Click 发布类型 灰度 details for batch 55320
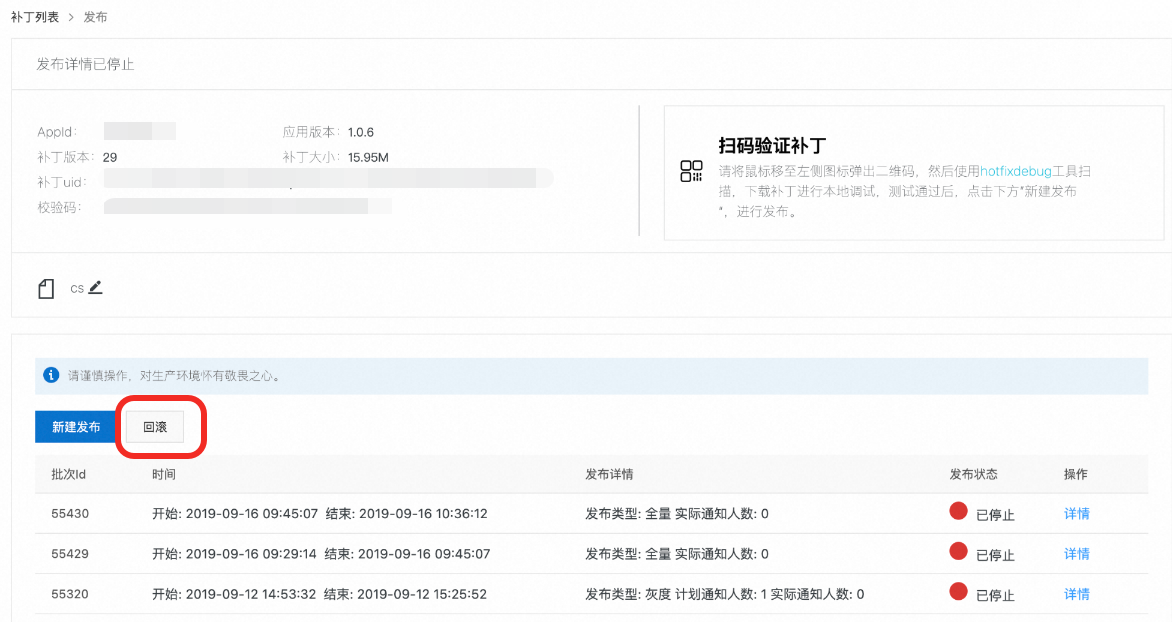The height and width of the screenshot is (622, 1172). pyautogui.click(x=724, y=594)
